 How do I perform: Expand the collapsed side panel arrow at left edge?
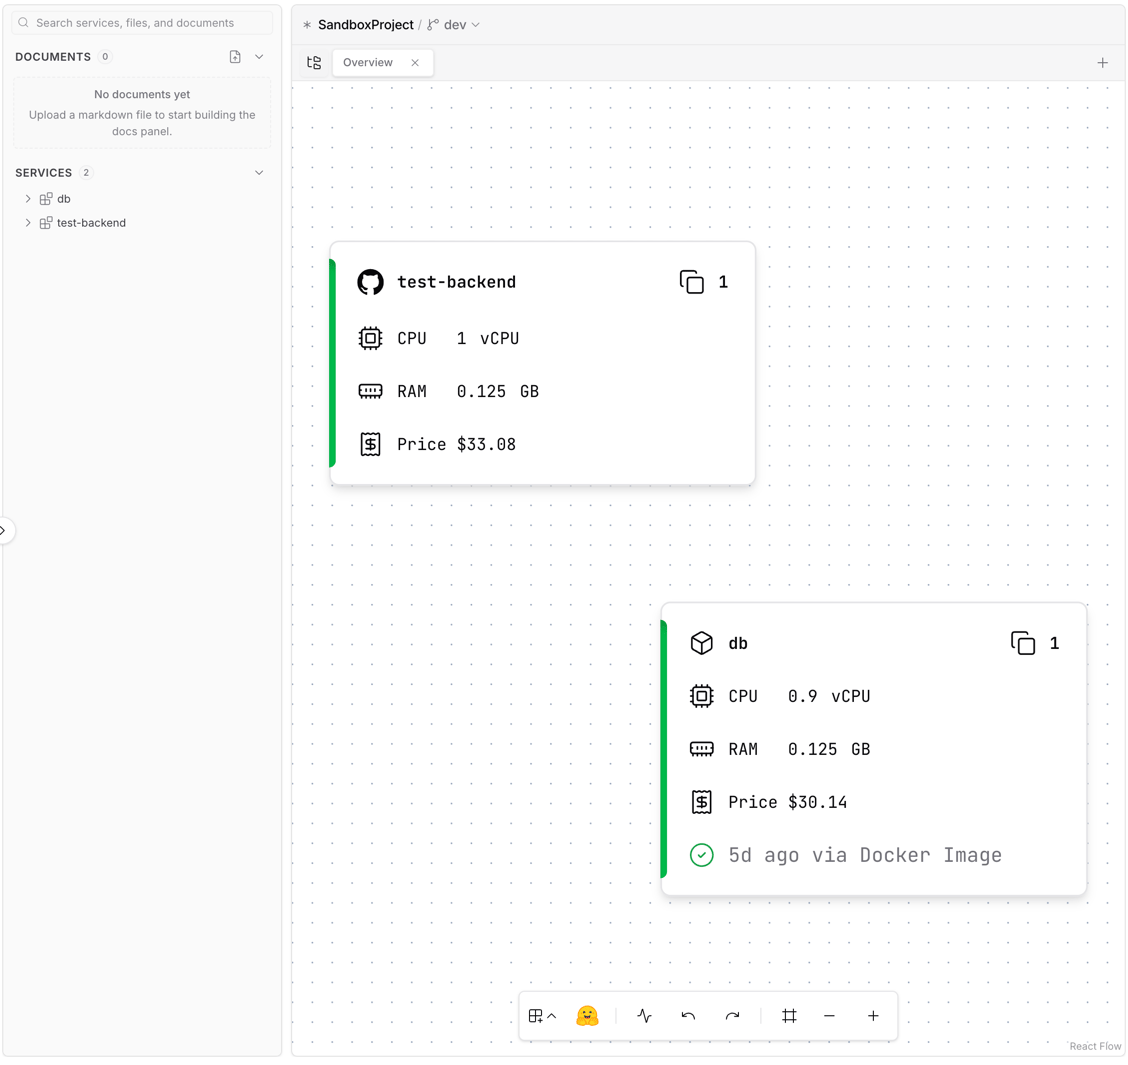click(4, 531)
